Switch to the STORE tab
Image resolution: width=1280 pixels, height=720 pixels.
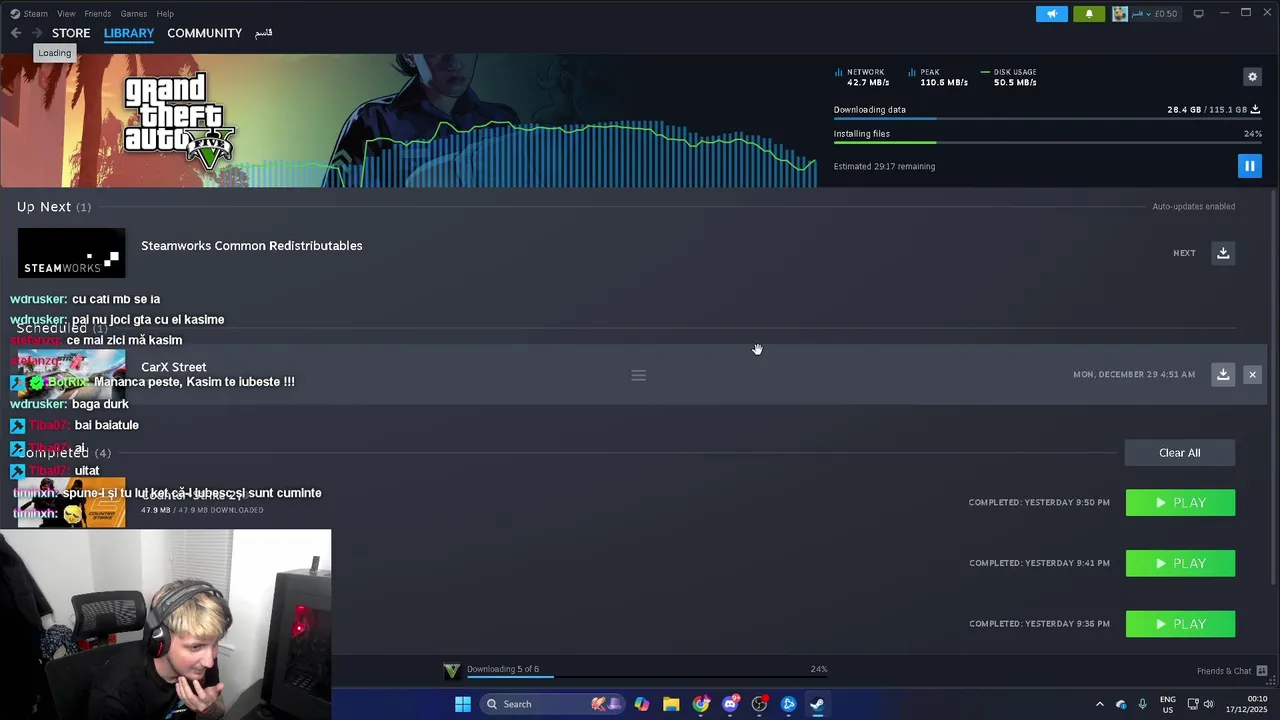click(71, 33)
